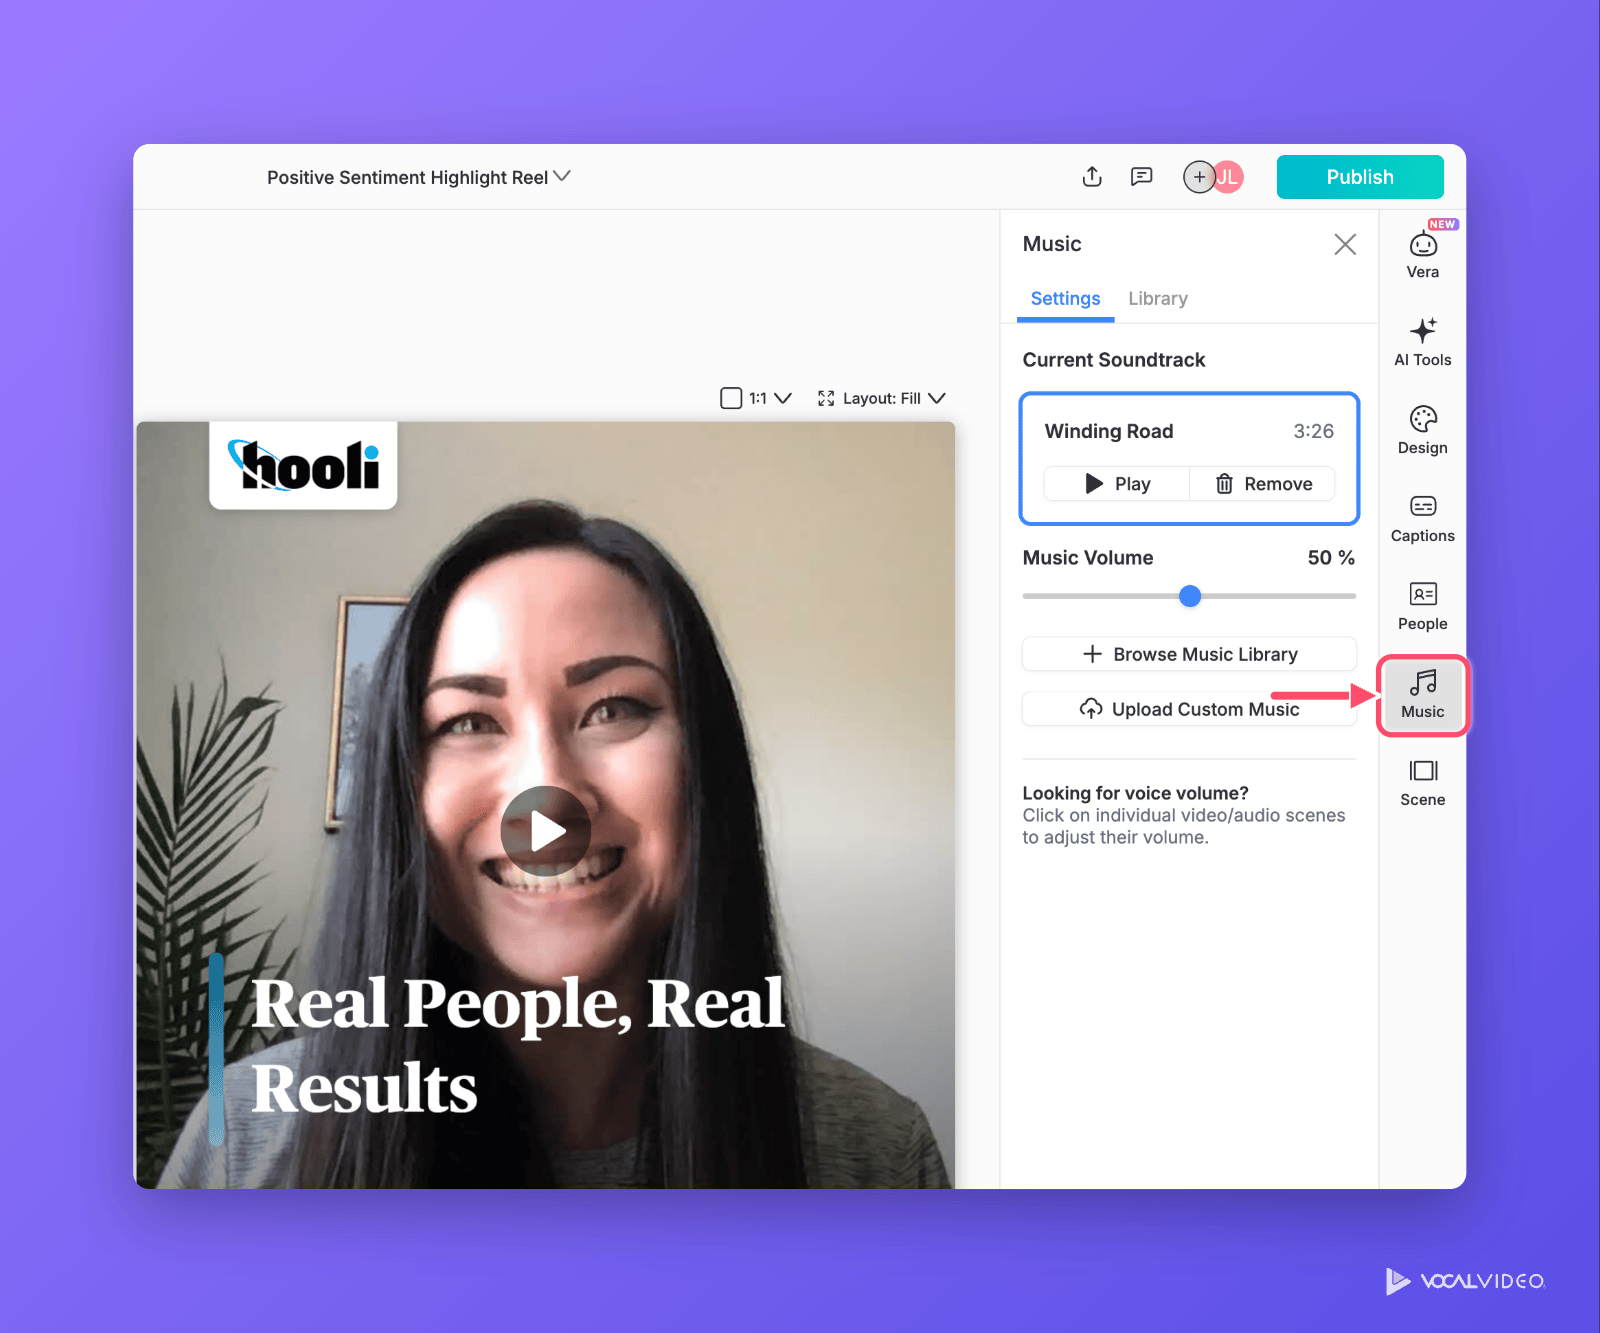Select the 'Real People, Real Results' title text
Viewport: 1600px width, 1333px height.
[x=517, y=1045]
